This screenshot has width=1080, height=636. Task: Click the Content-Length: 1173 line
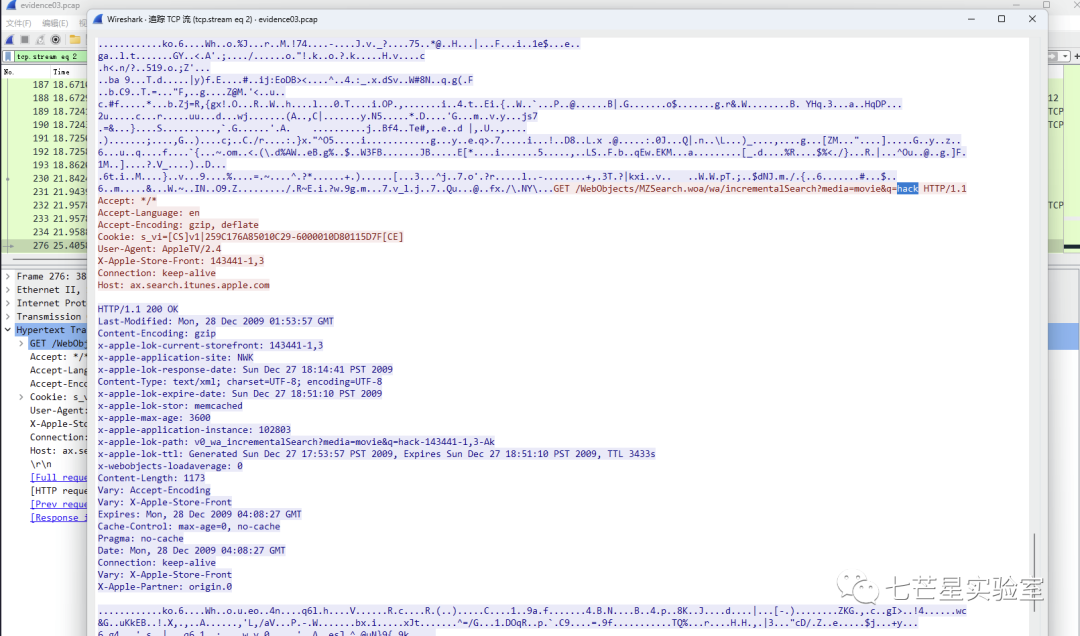pos(151,478)
